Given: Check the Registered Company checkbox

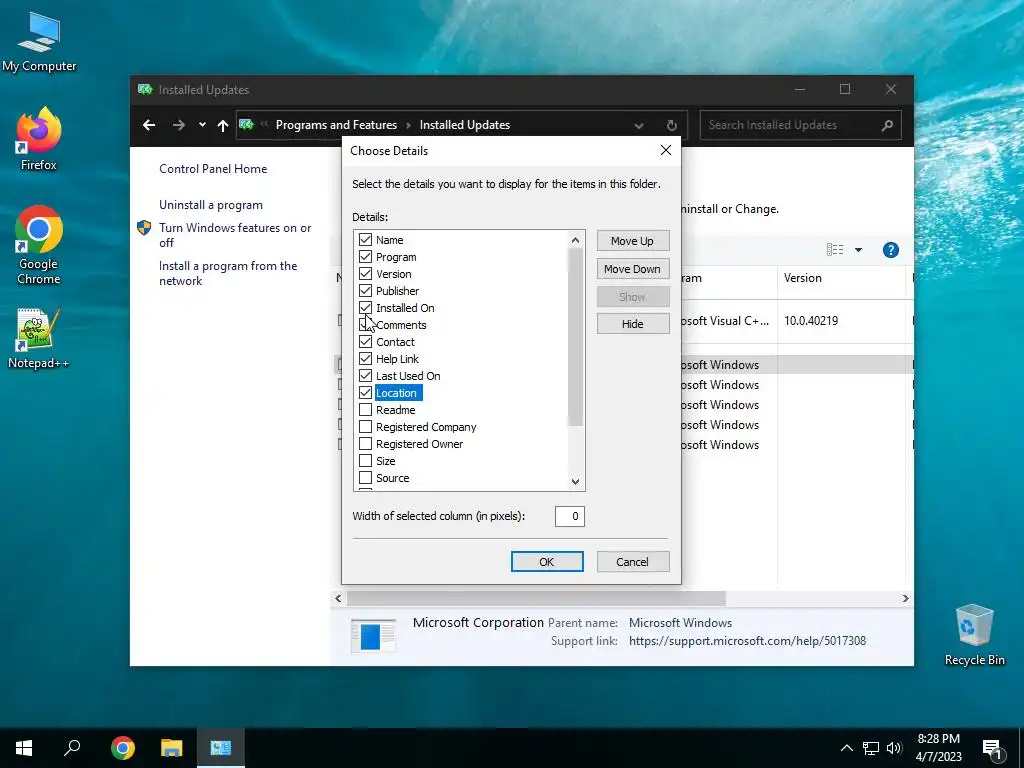Looking at the screenshot, I should click(366, 426).
